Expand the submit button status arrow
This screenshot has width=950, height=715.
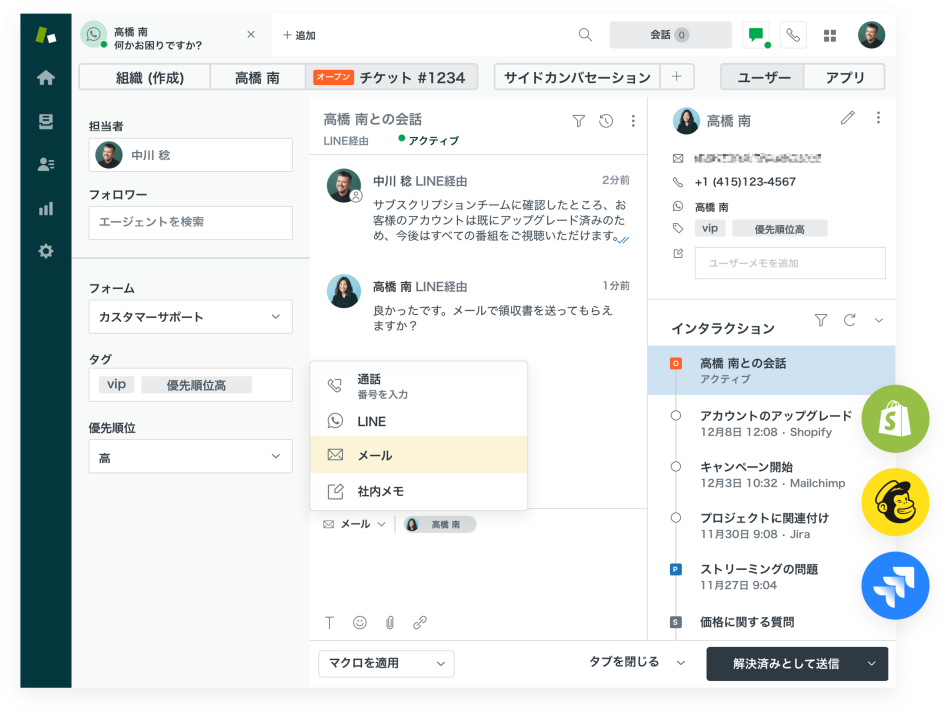tap(872, 664)
